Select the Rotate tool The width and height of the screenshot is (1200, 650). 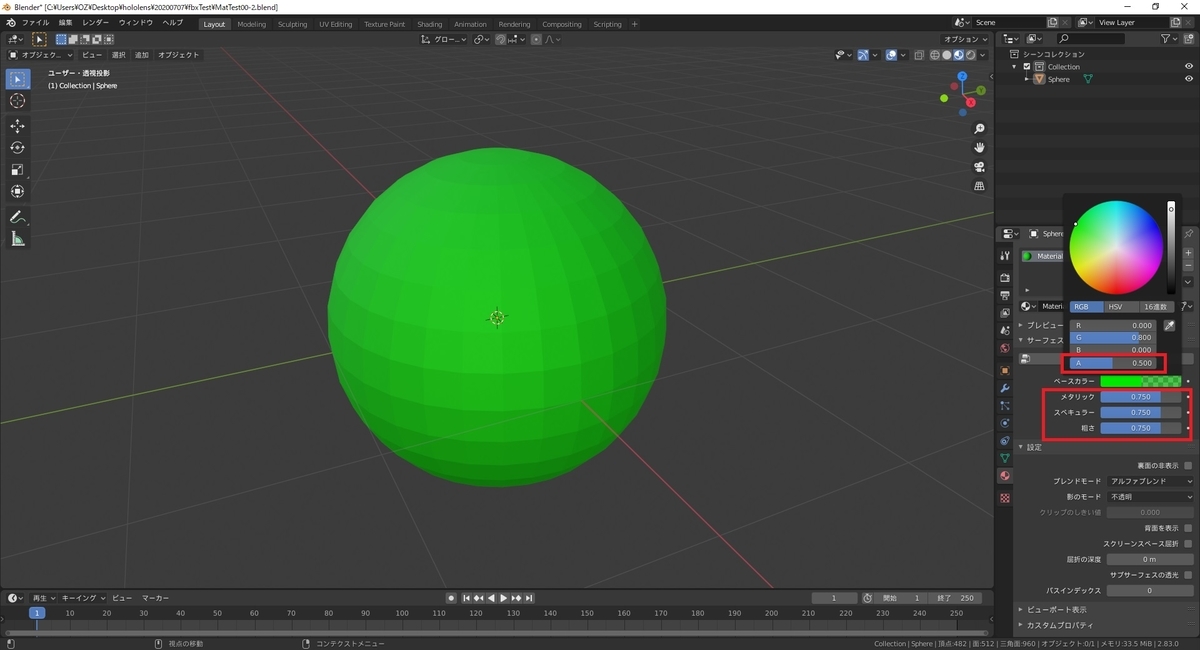pos(18,148)
